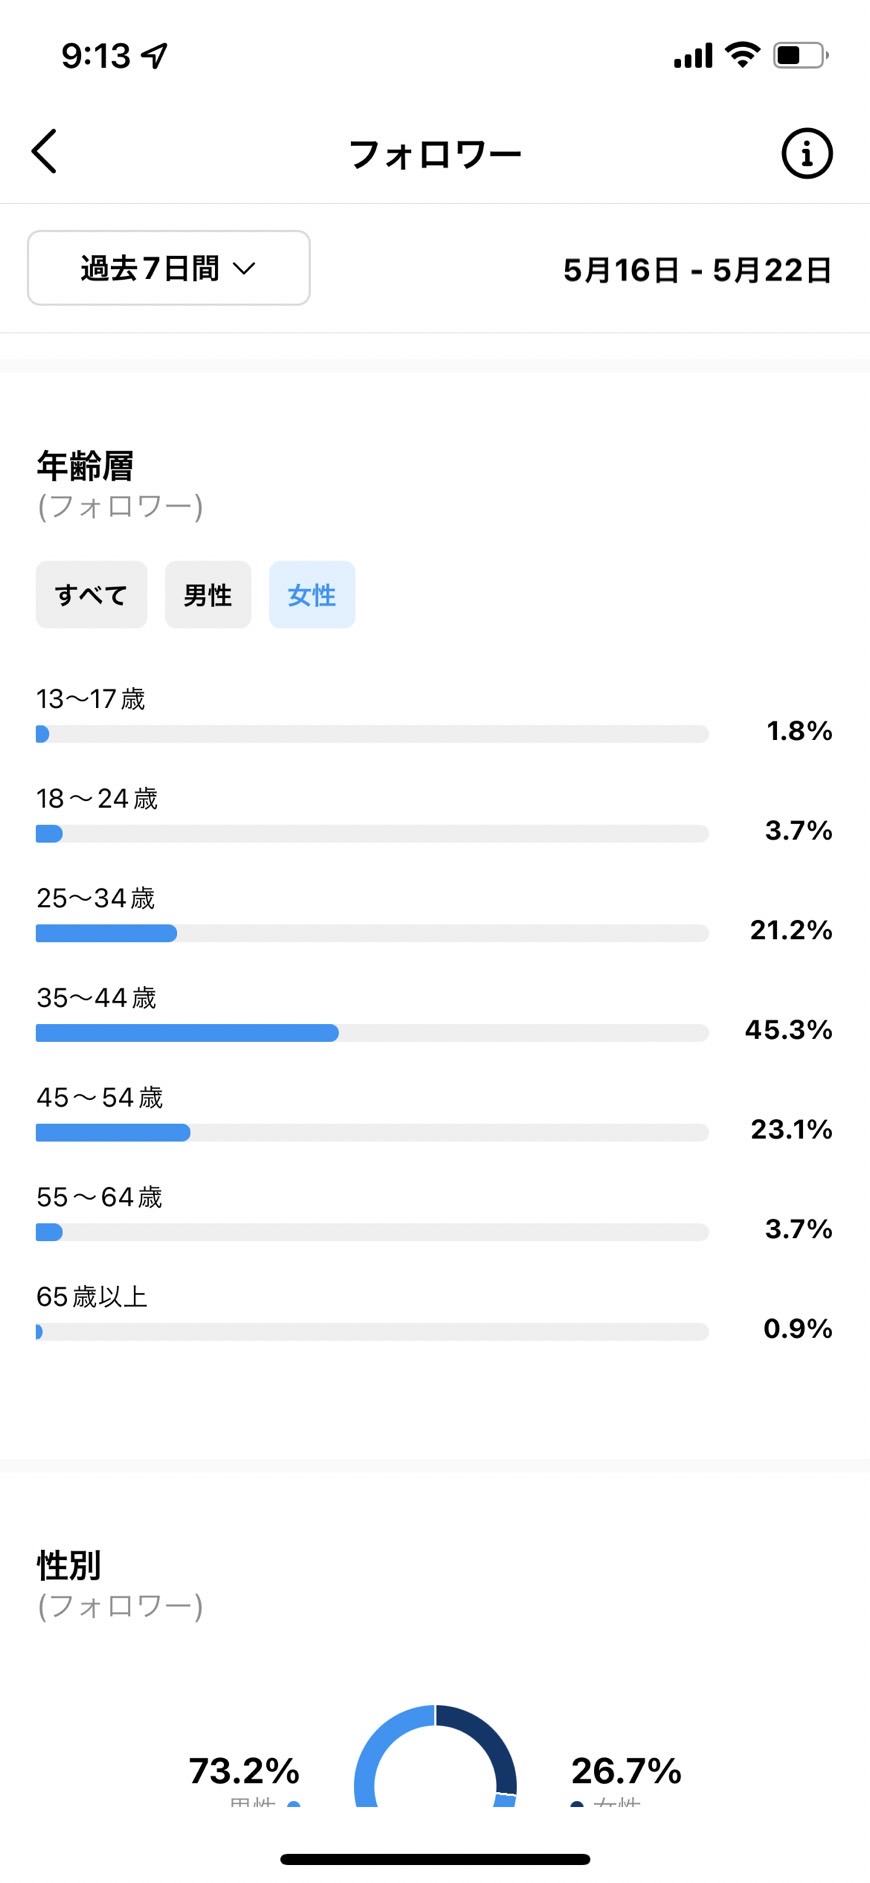Tap the gender donut chart

click(x=435, y=1756)
